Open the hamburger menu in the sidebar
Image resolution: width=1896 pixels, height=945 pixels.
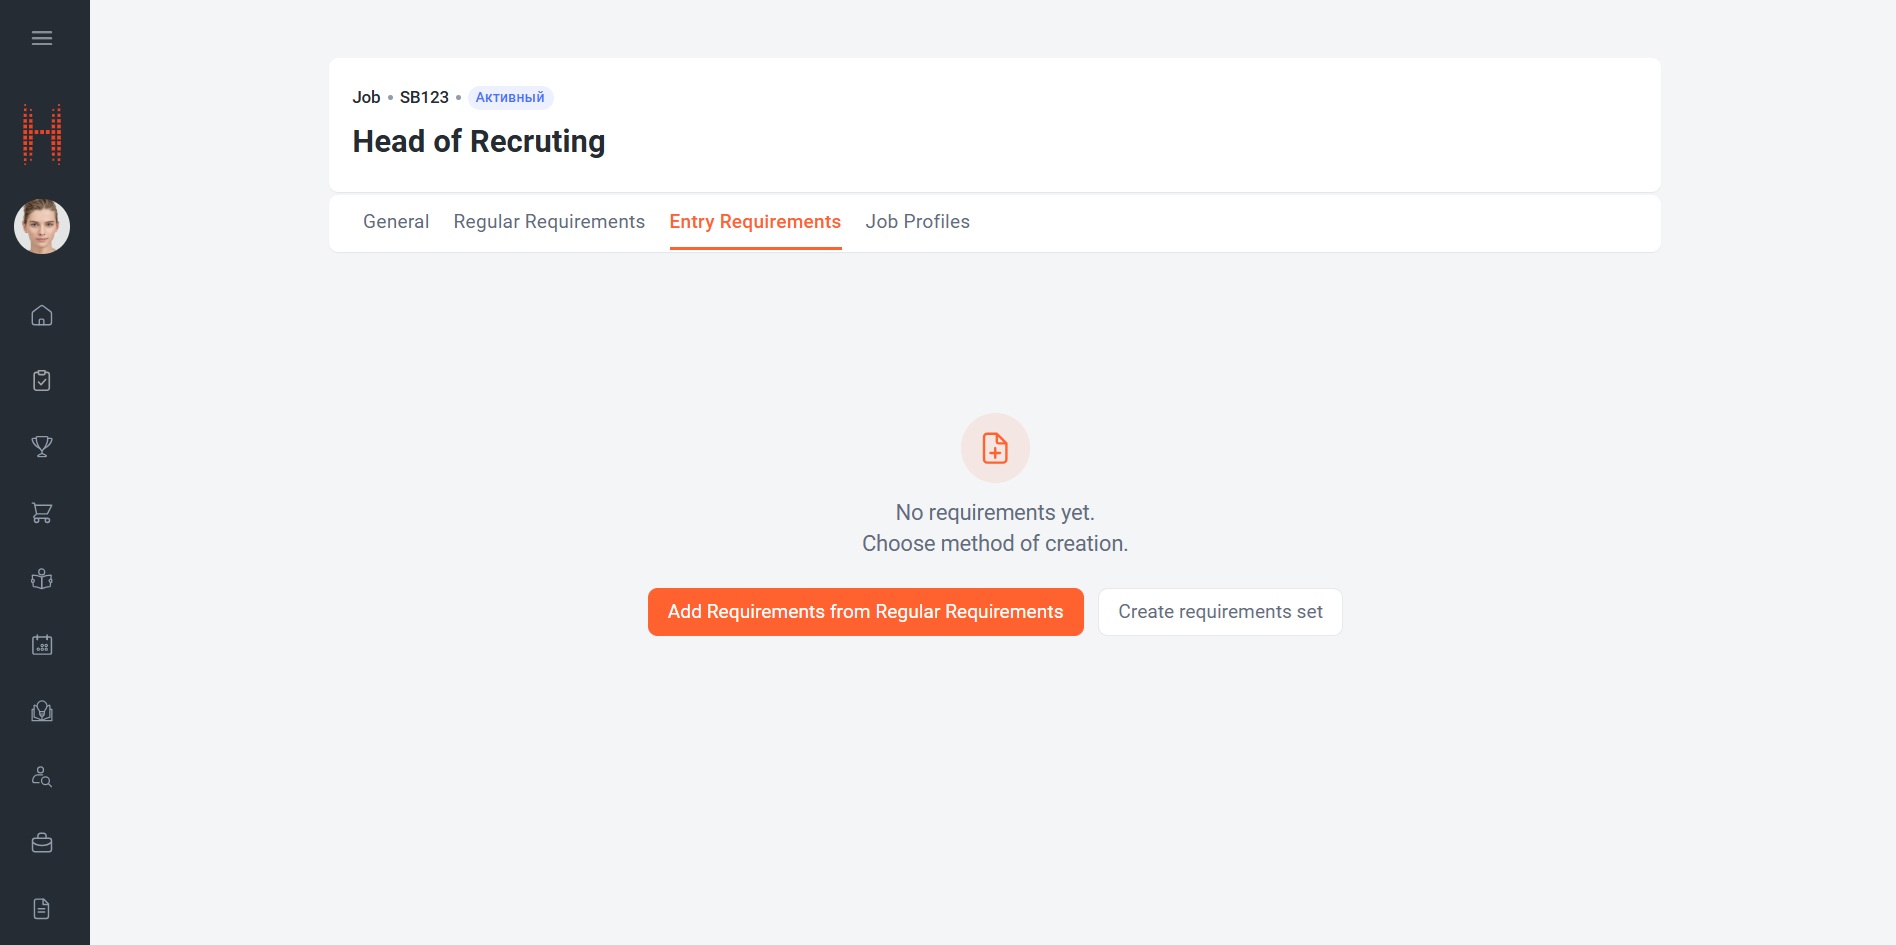click(x=42, y=38)
